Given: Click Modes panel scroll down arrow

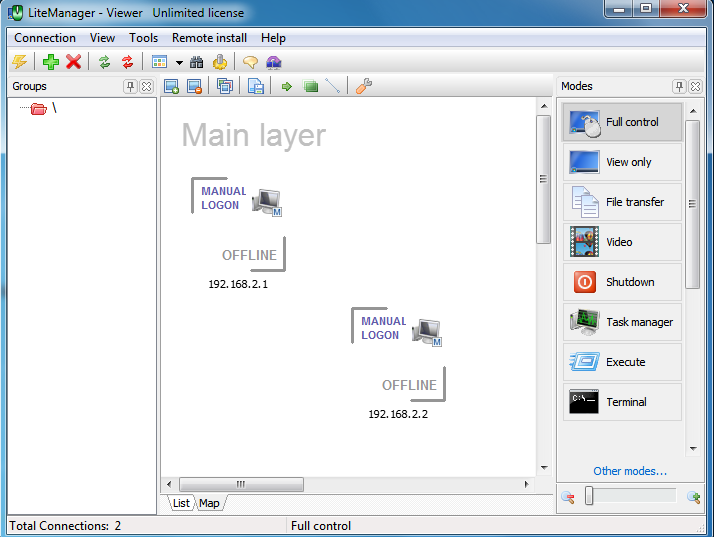Looking at the screenshot, I should pyautogui.click(x=693, y=449).
